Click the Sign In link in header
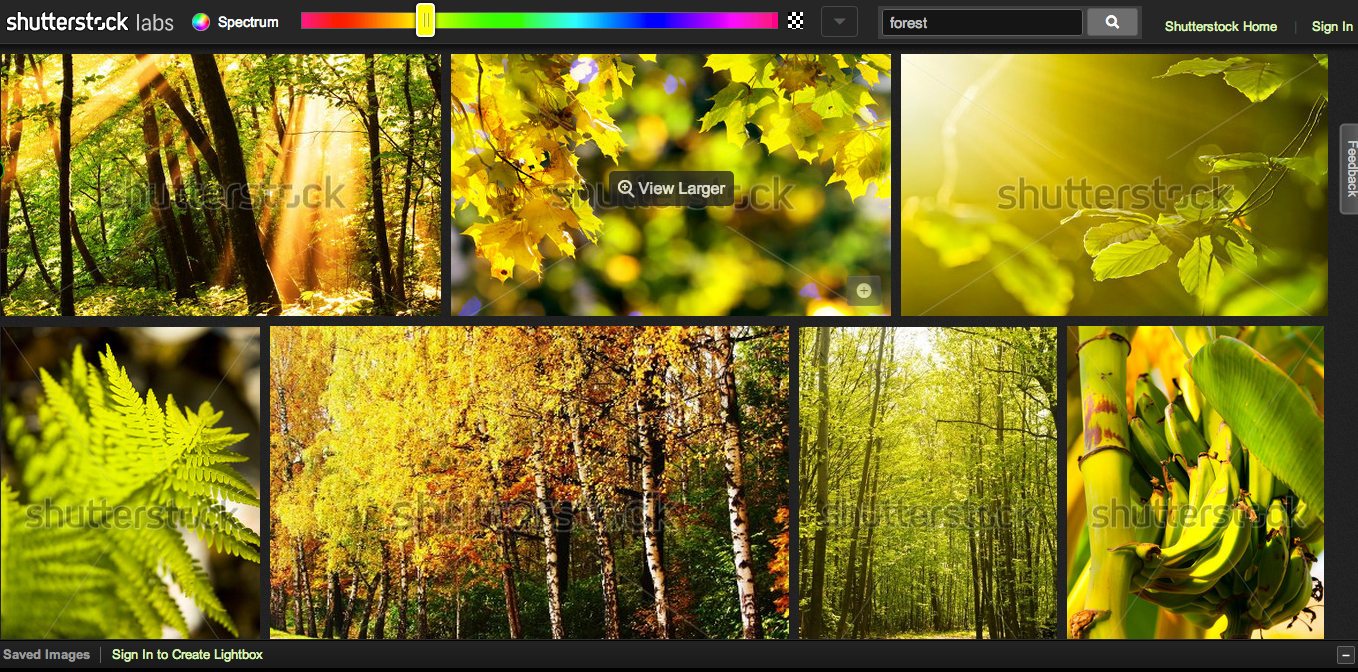 [1332, 26]
